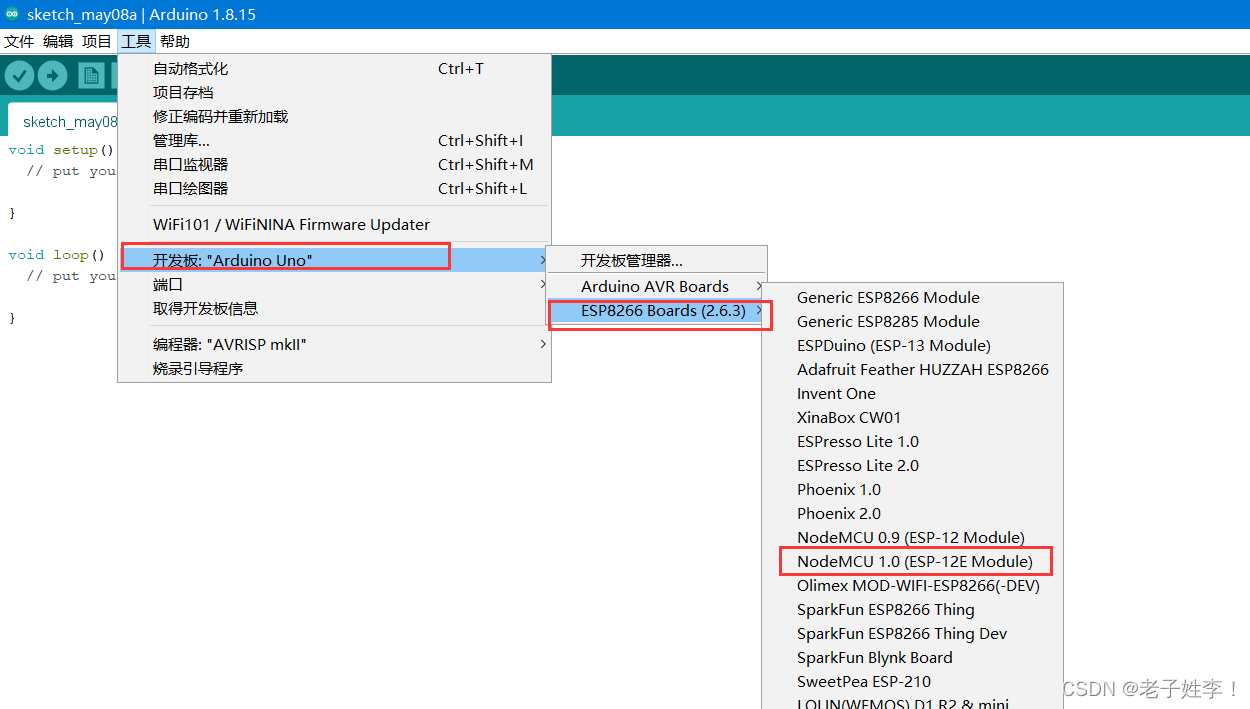
Task: Select the Phoenix 1.0 board
Action: click(912, 489)
